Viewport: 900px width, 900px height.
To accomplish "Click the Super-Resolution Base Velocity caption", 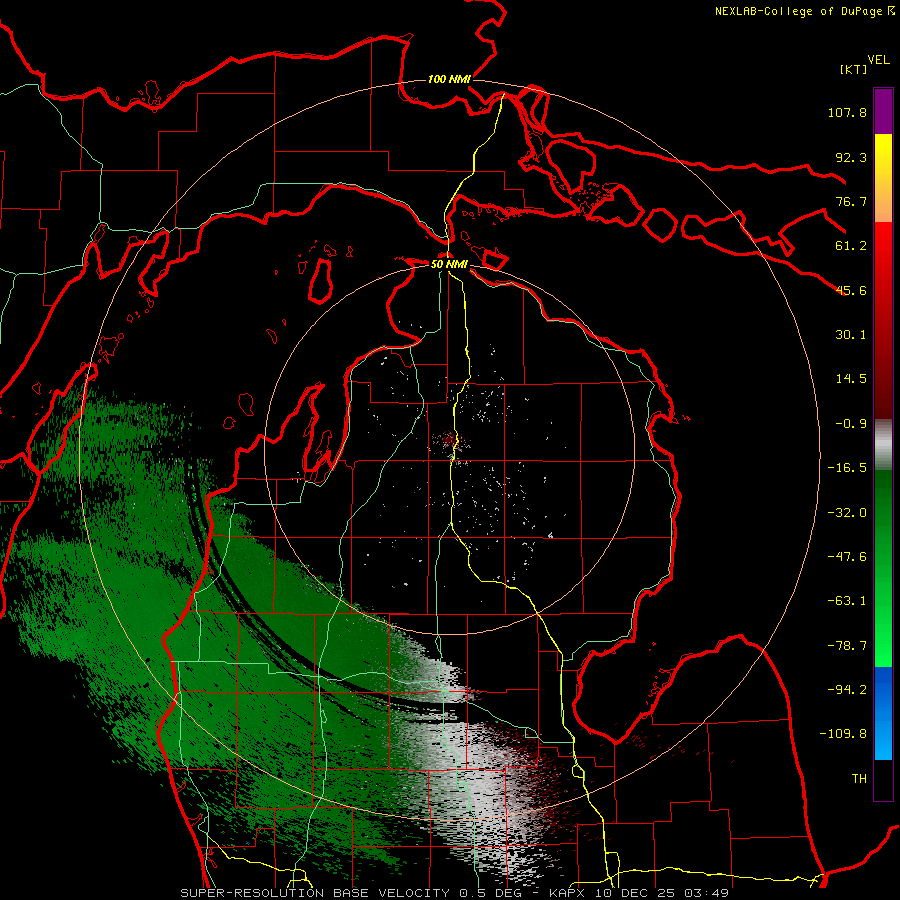I will click(455, 893).
